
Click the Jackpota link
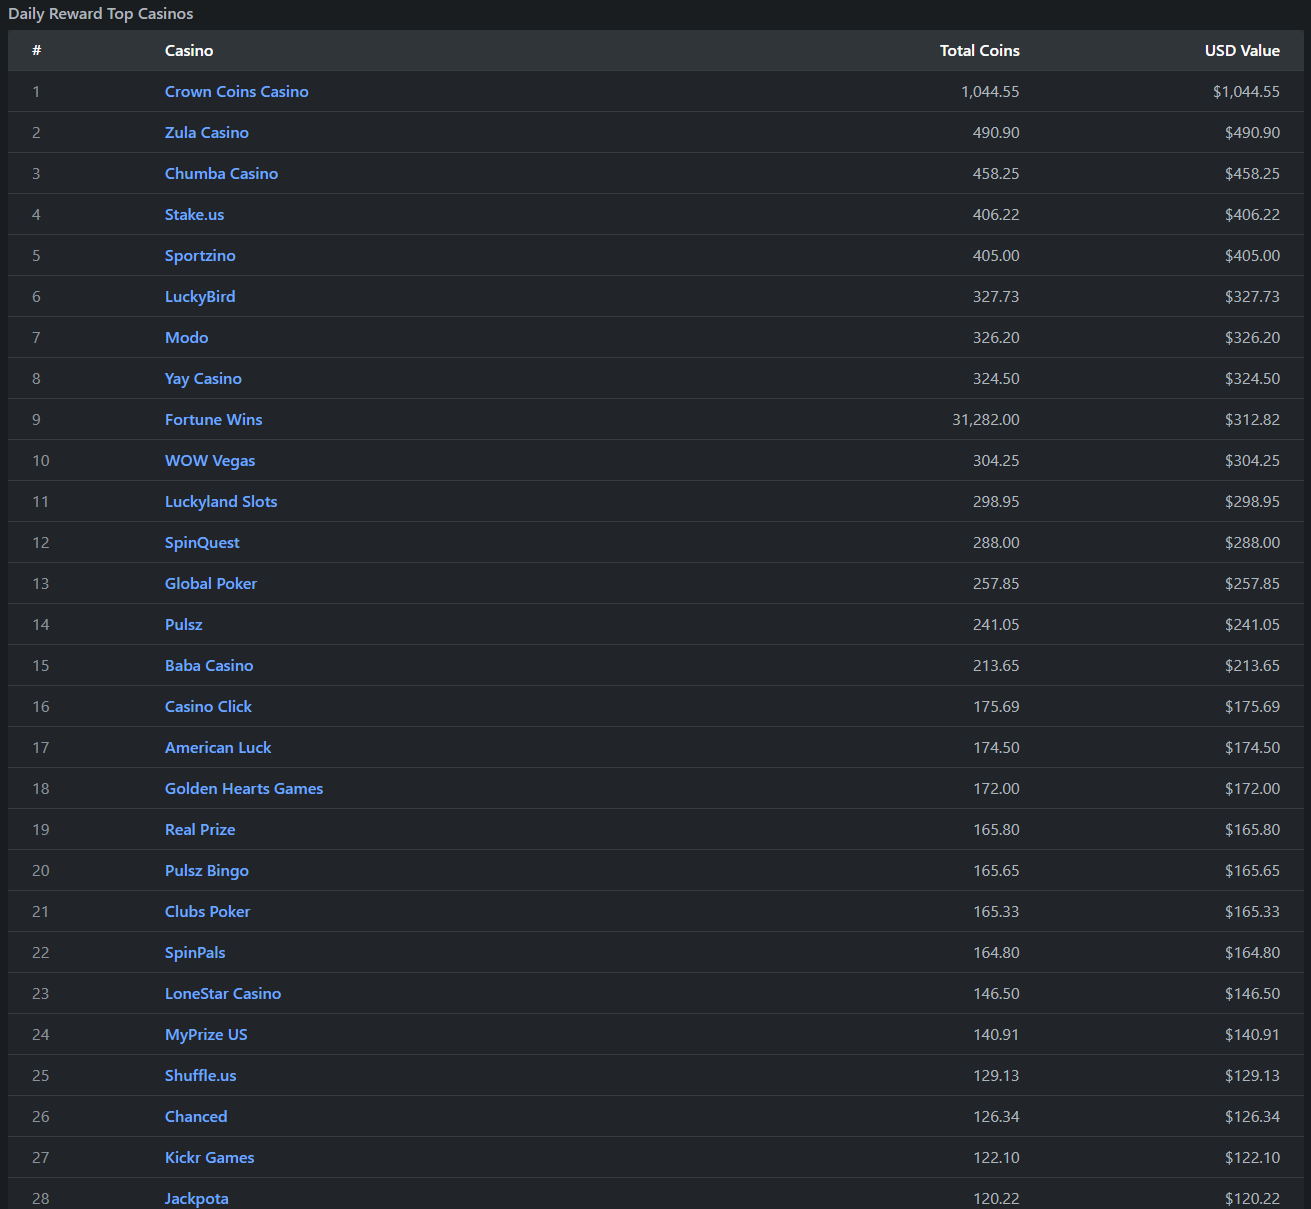click(x=196, y=1198)
